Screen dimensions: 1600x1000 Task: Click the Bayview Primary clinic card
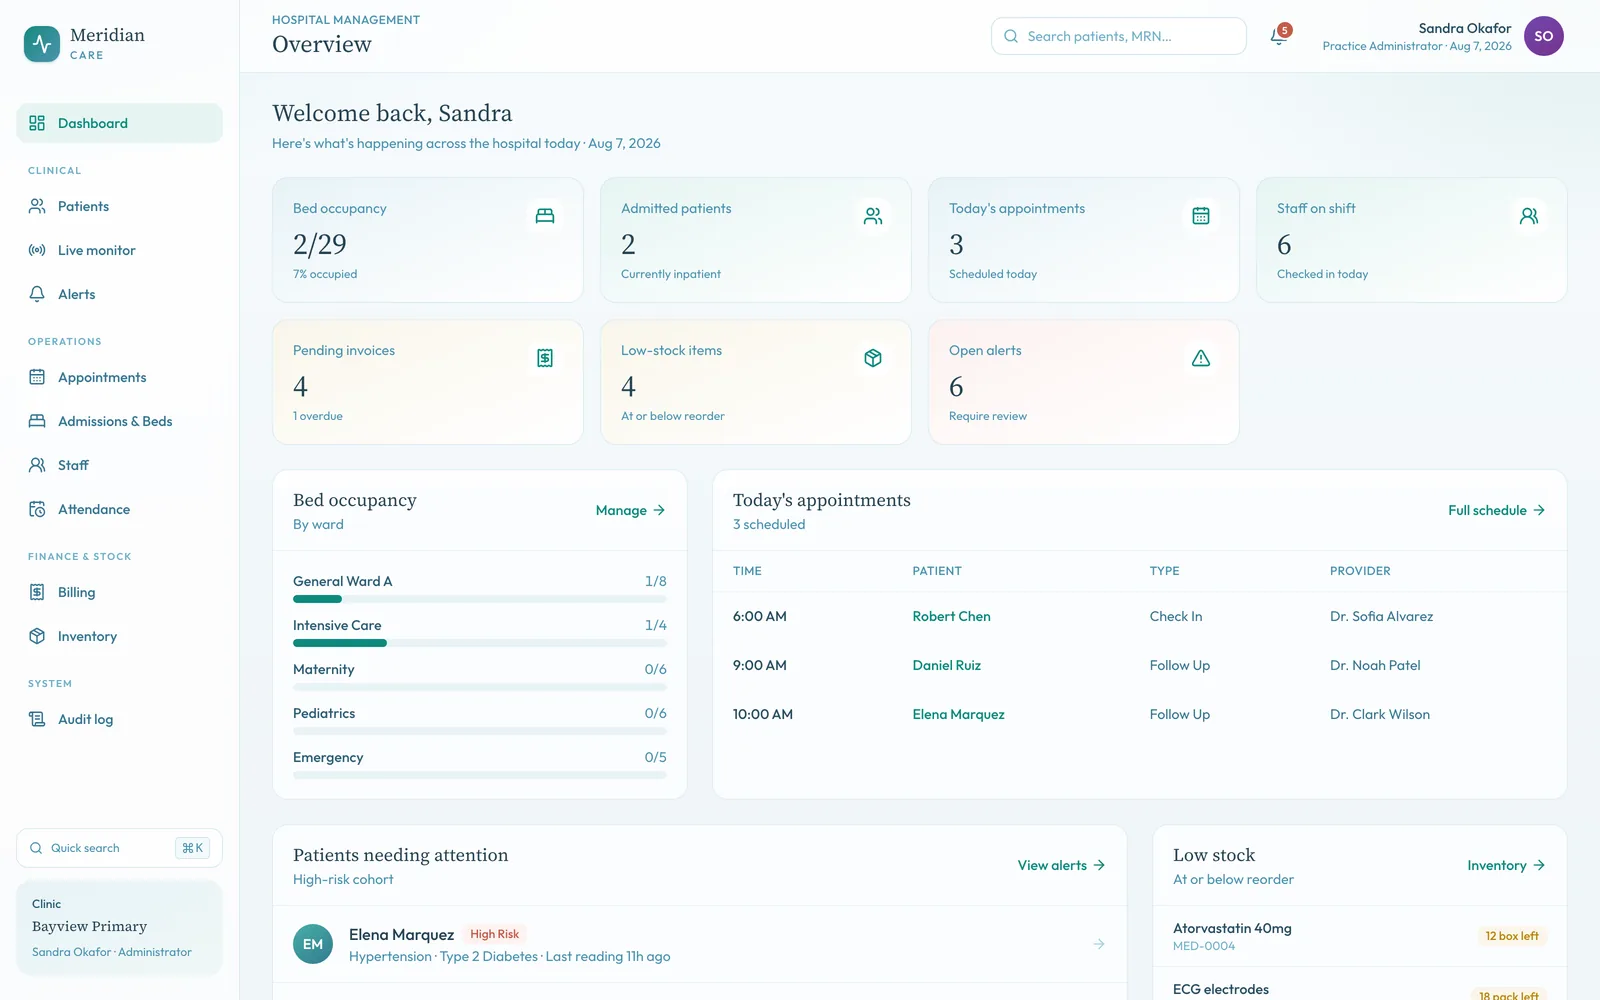click(119, 927)
